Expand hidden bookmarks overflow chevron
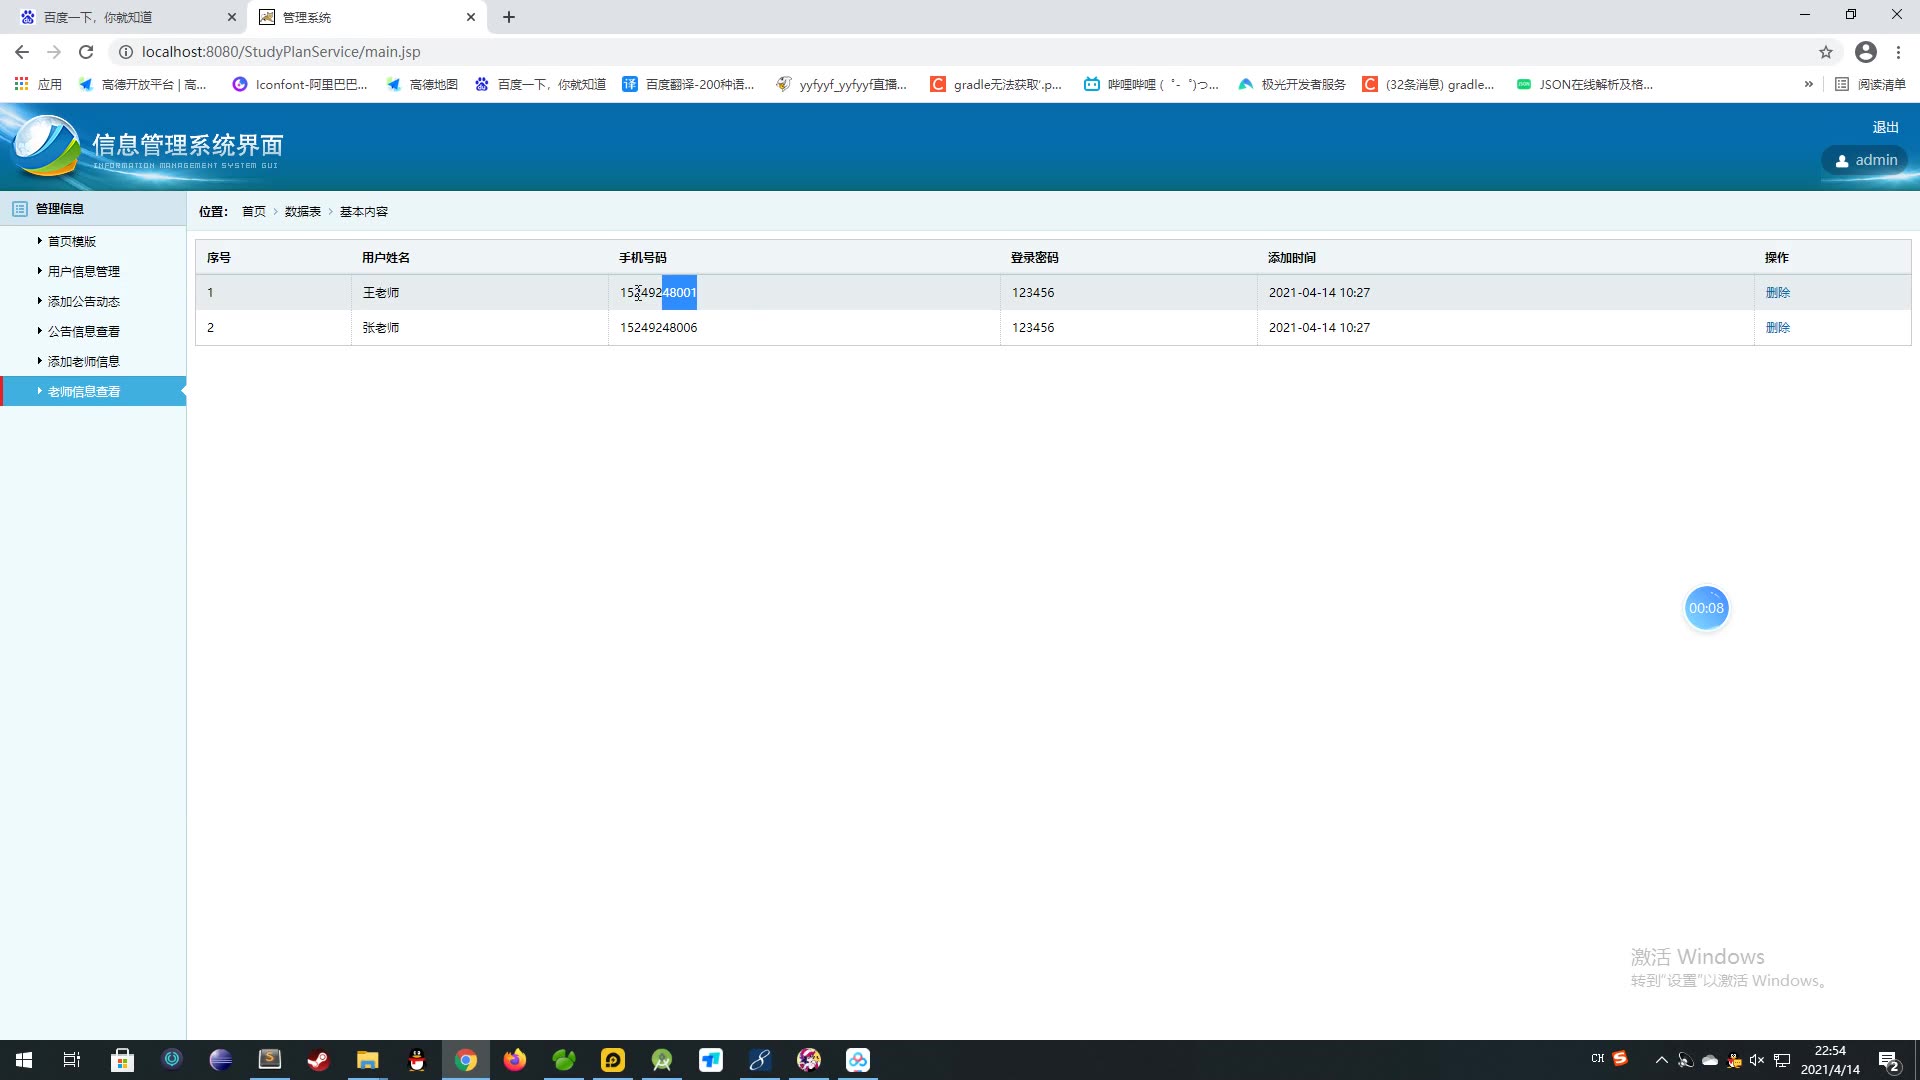1920x1080 pixels. coord(1808,84)
